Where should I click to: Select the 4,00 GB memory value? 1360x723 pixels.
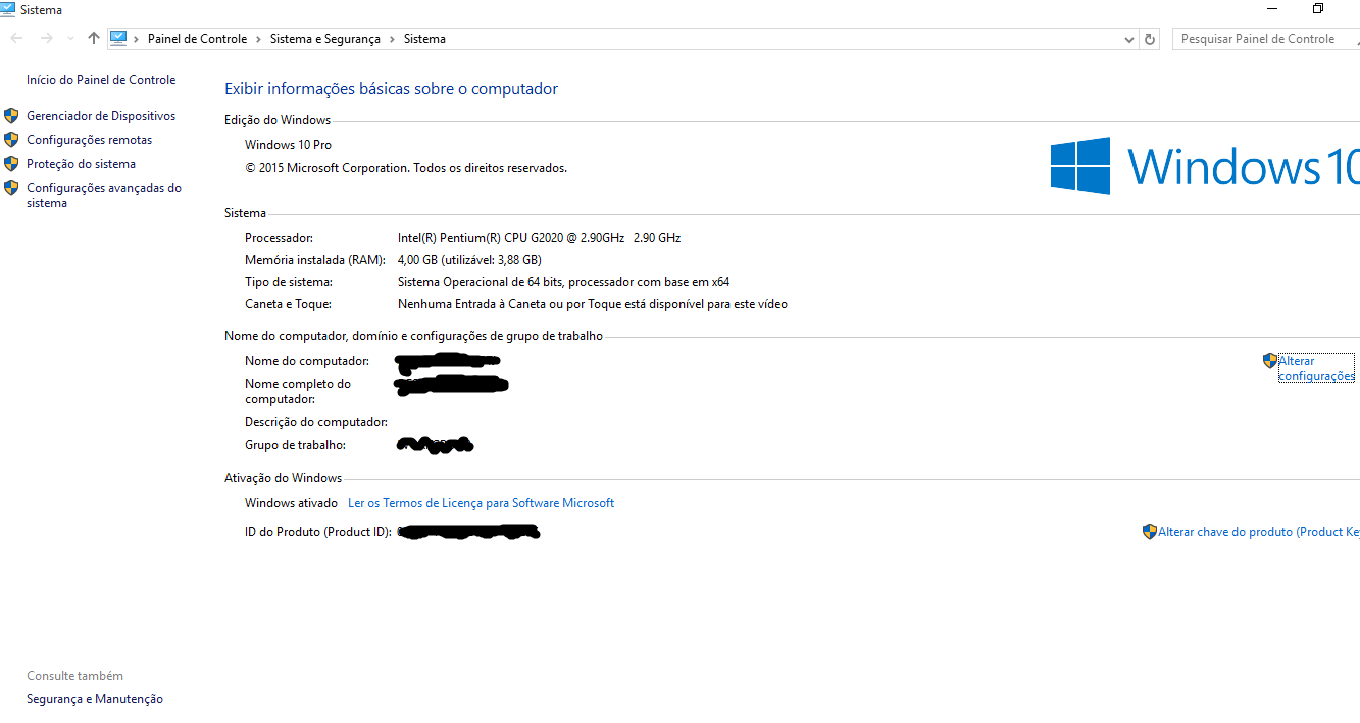[x=470, y=260]
